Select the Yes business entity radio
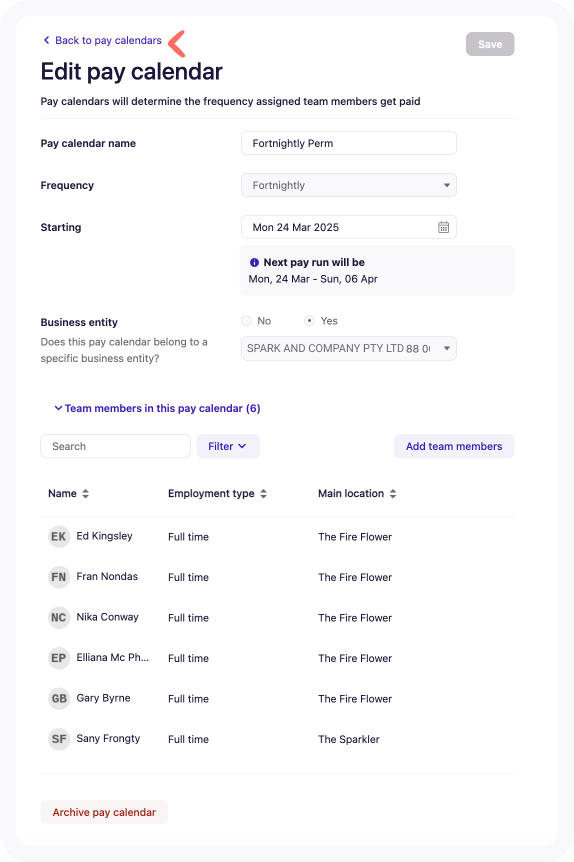This screenshot has height=862, width=574. coord(309,321)
